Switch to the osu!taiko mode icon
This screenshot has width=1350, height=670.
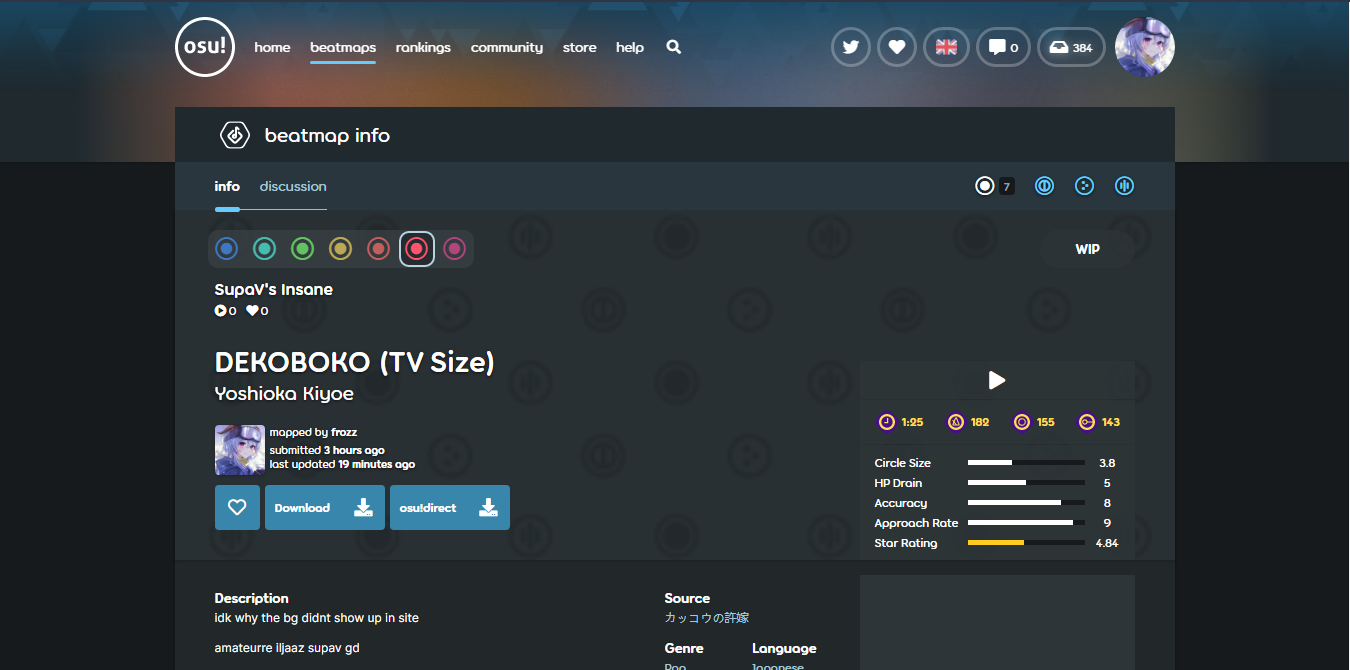click(x=1044, y=185)
